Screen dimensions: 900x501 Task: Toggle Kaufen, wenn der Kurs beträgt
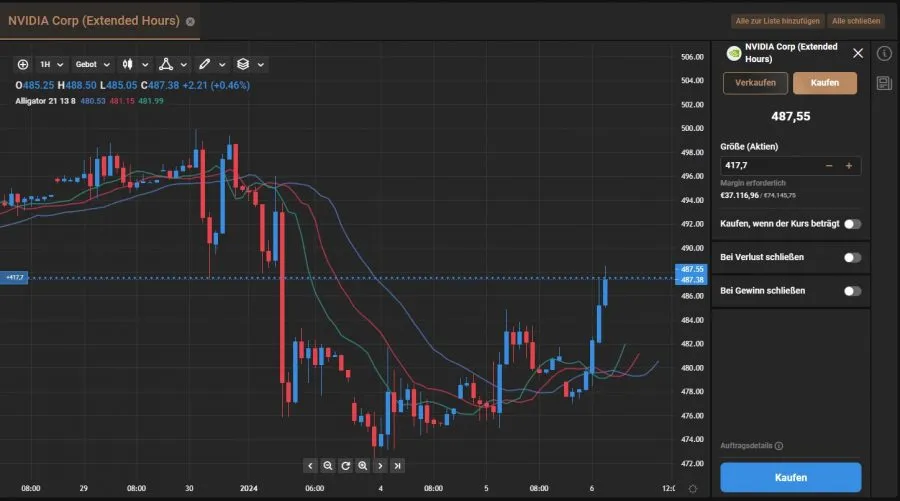[852, 224]
